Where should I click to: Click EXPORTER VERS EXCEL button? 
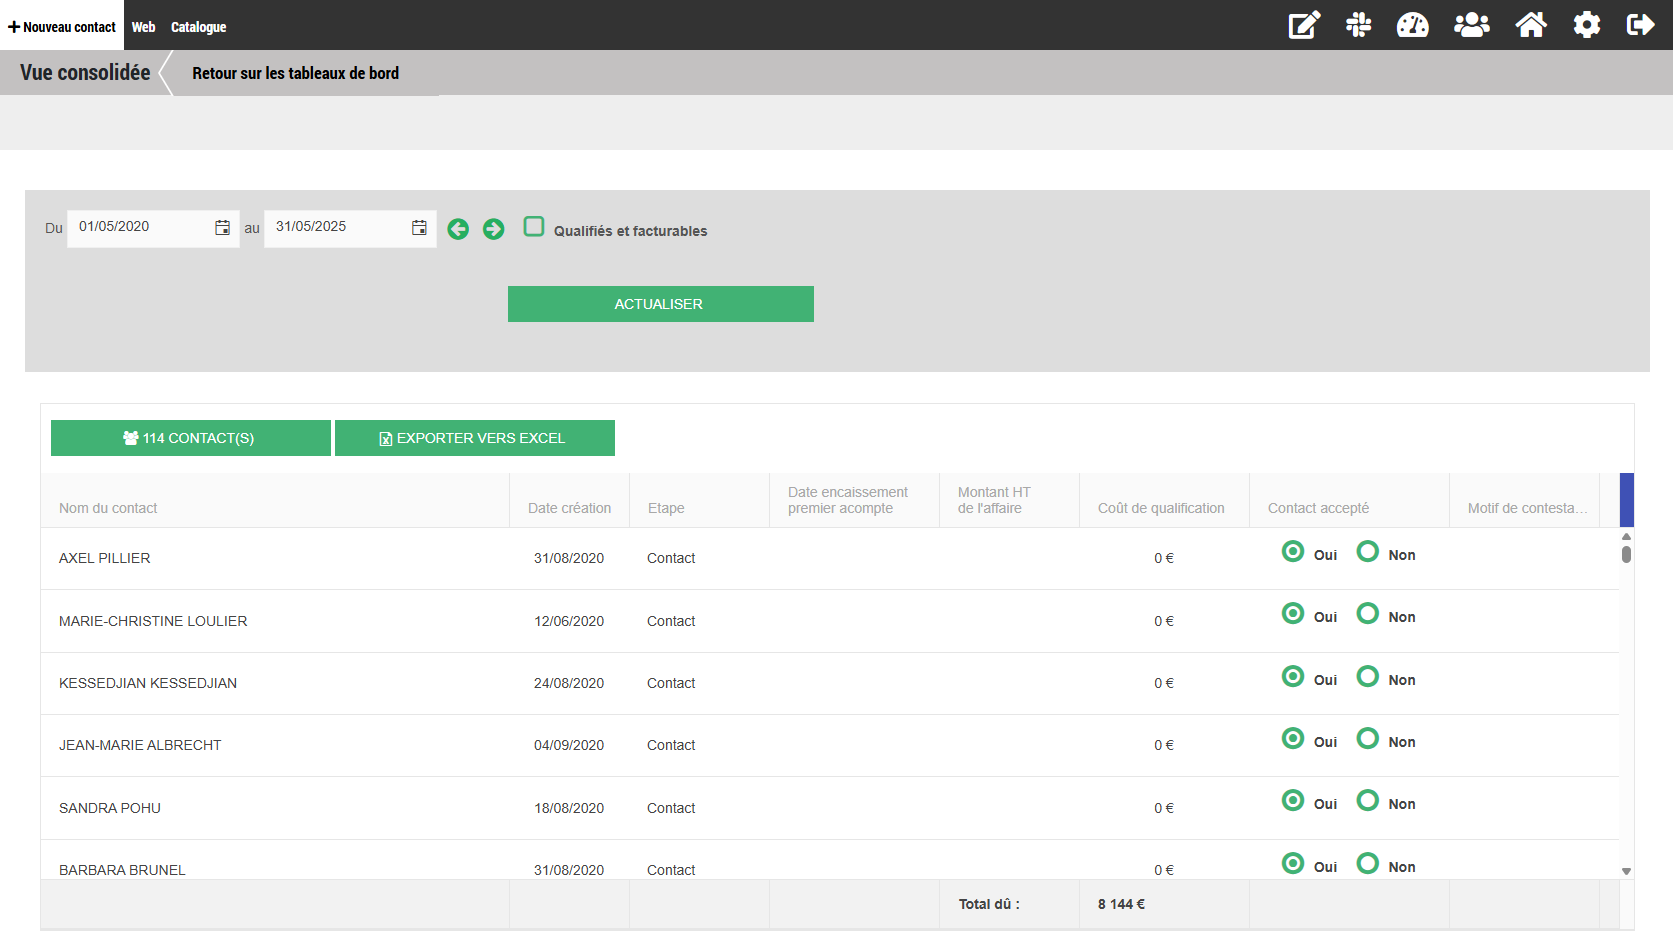pos(474,438)
